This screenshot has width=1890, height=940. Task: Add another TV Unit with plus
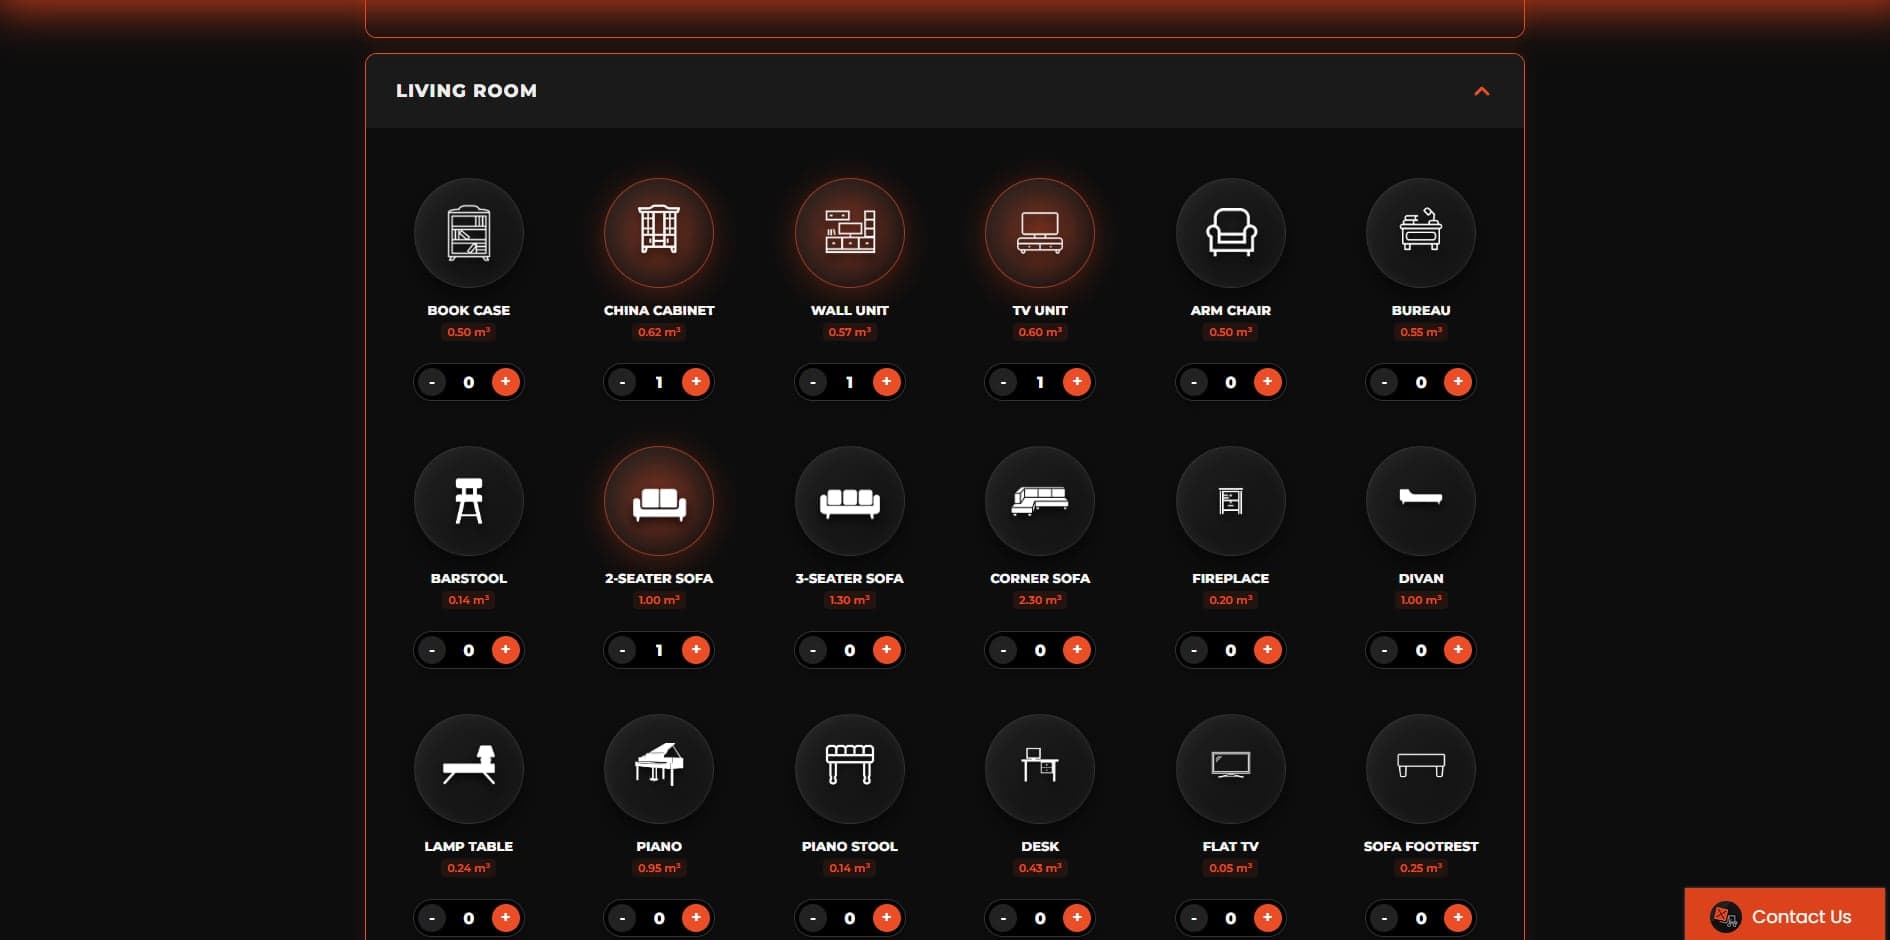tap(1077, 382)
